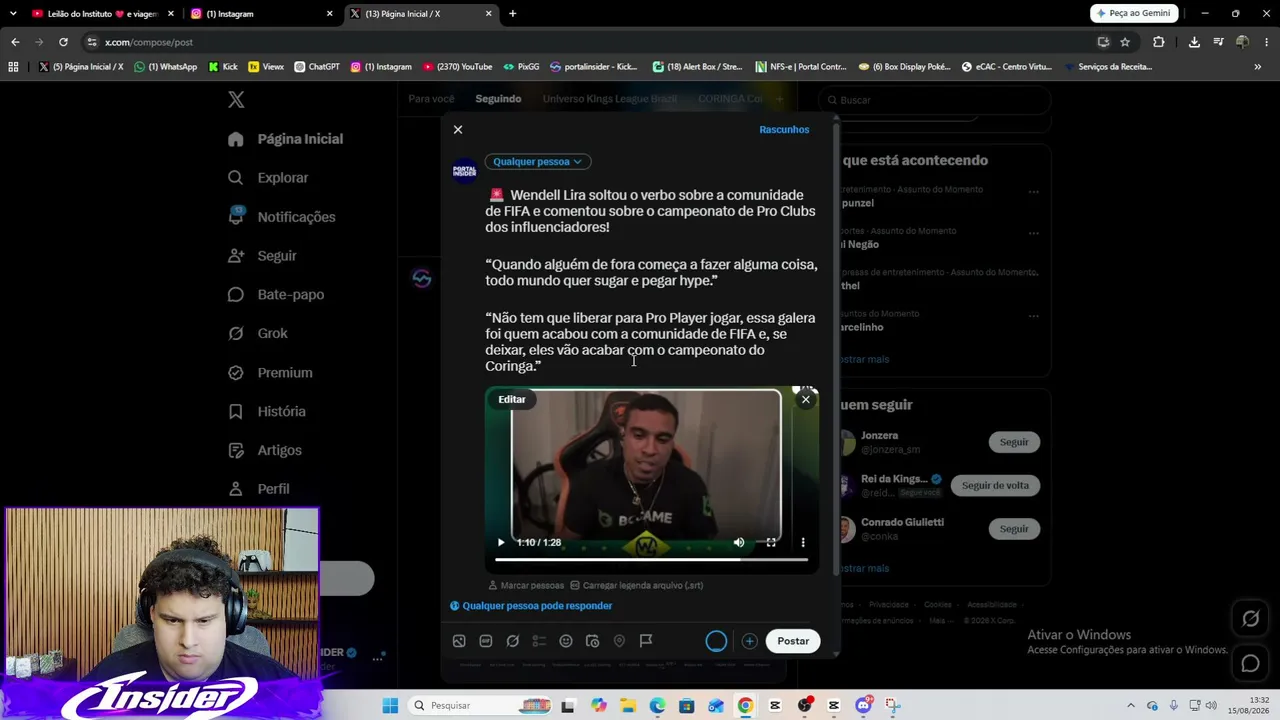Click Seguir de volta for Rei da Kings
This screenshot has width=1280, height=720.
[995, 486]
